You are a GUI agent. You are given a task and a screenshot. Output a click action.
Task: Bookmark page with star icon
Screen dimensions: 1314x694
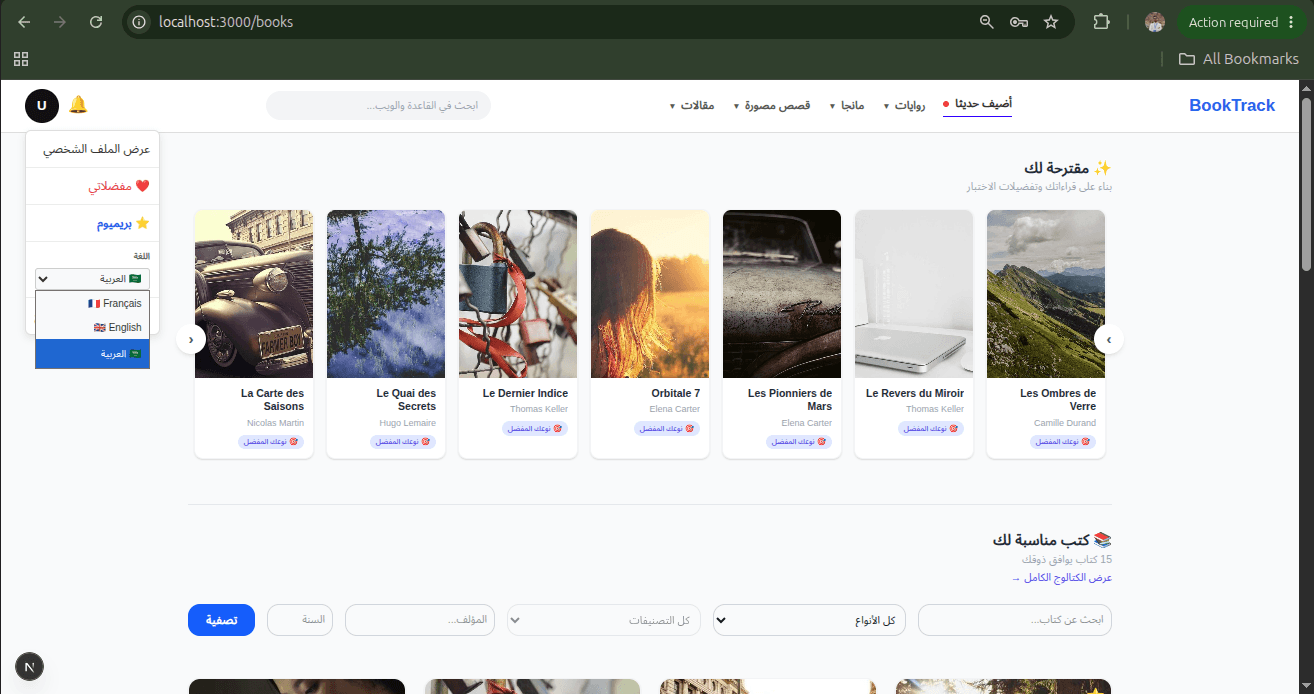click(x=1051, y=22)
